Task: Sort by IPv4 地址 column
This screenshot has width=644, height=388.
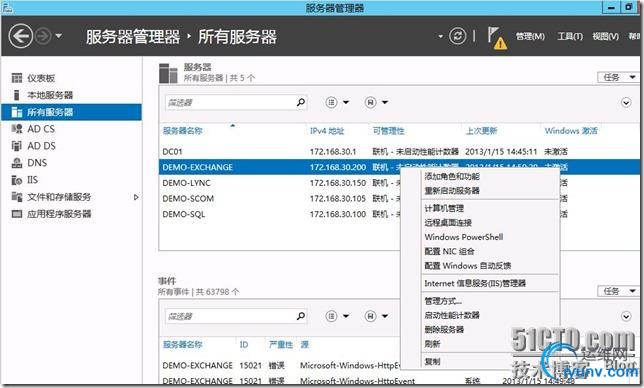Action: [327, 131]
